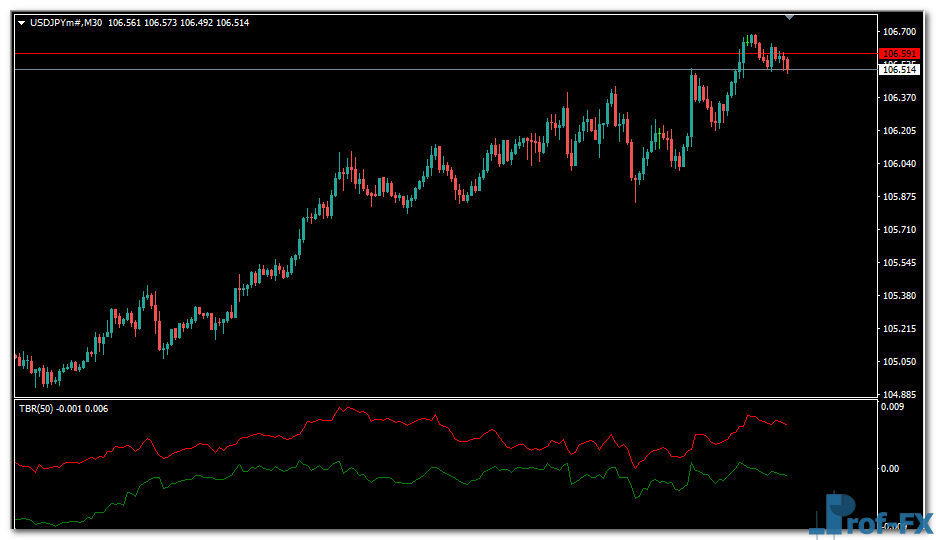Image resolution: width=936 pixels, height=540 pixels.
Task: Click the 105.380 level on price axis
Action: pos(898,296)
